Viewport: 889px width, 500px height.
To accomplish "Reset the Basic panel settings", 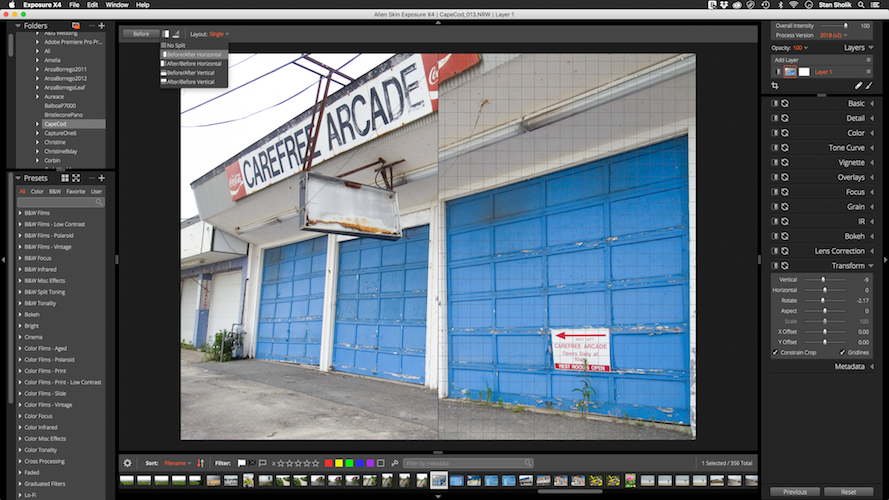I will pos(785,103).
